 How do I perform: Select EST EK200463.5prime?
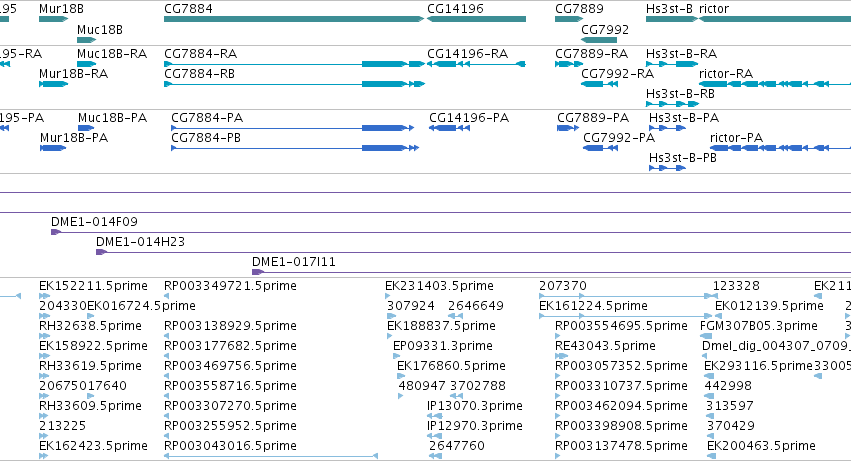(761, 446)
